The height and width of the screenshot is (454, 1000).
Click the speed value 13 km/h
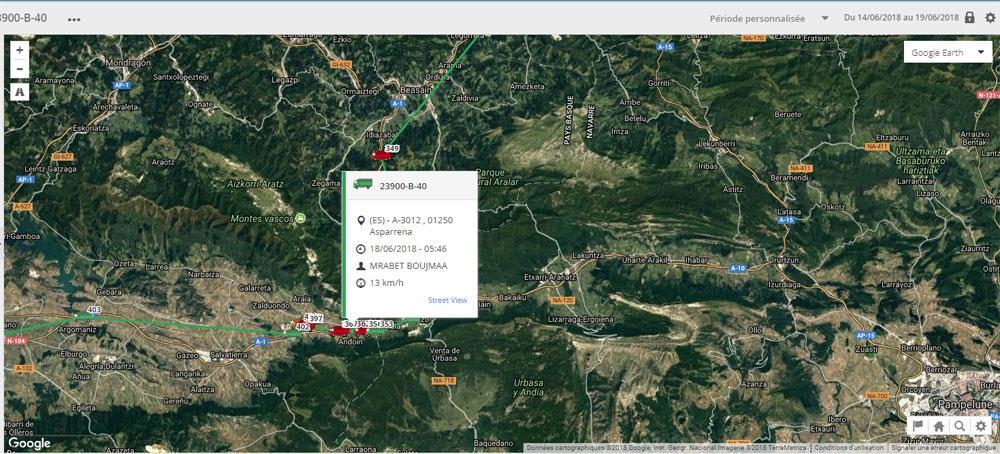386,283
